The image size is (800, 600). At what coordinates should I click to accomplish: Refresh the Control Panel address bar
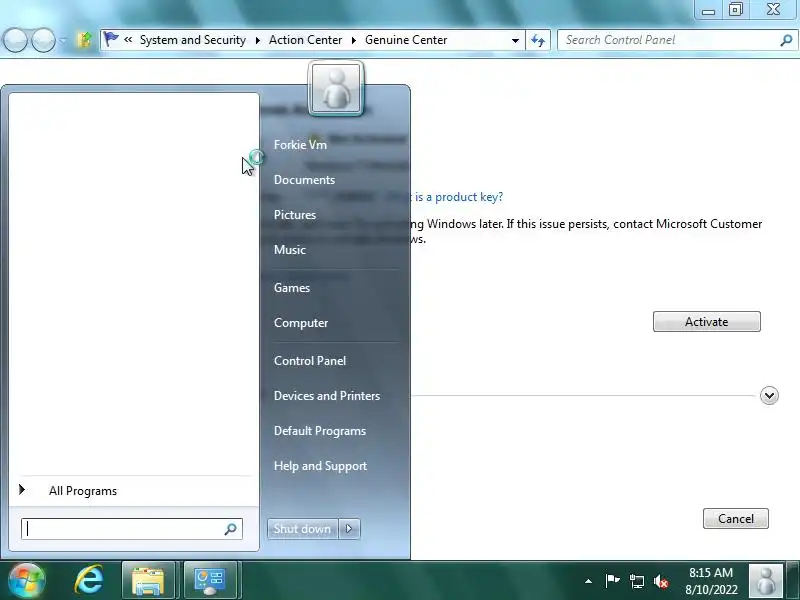[x=538, y=40]
